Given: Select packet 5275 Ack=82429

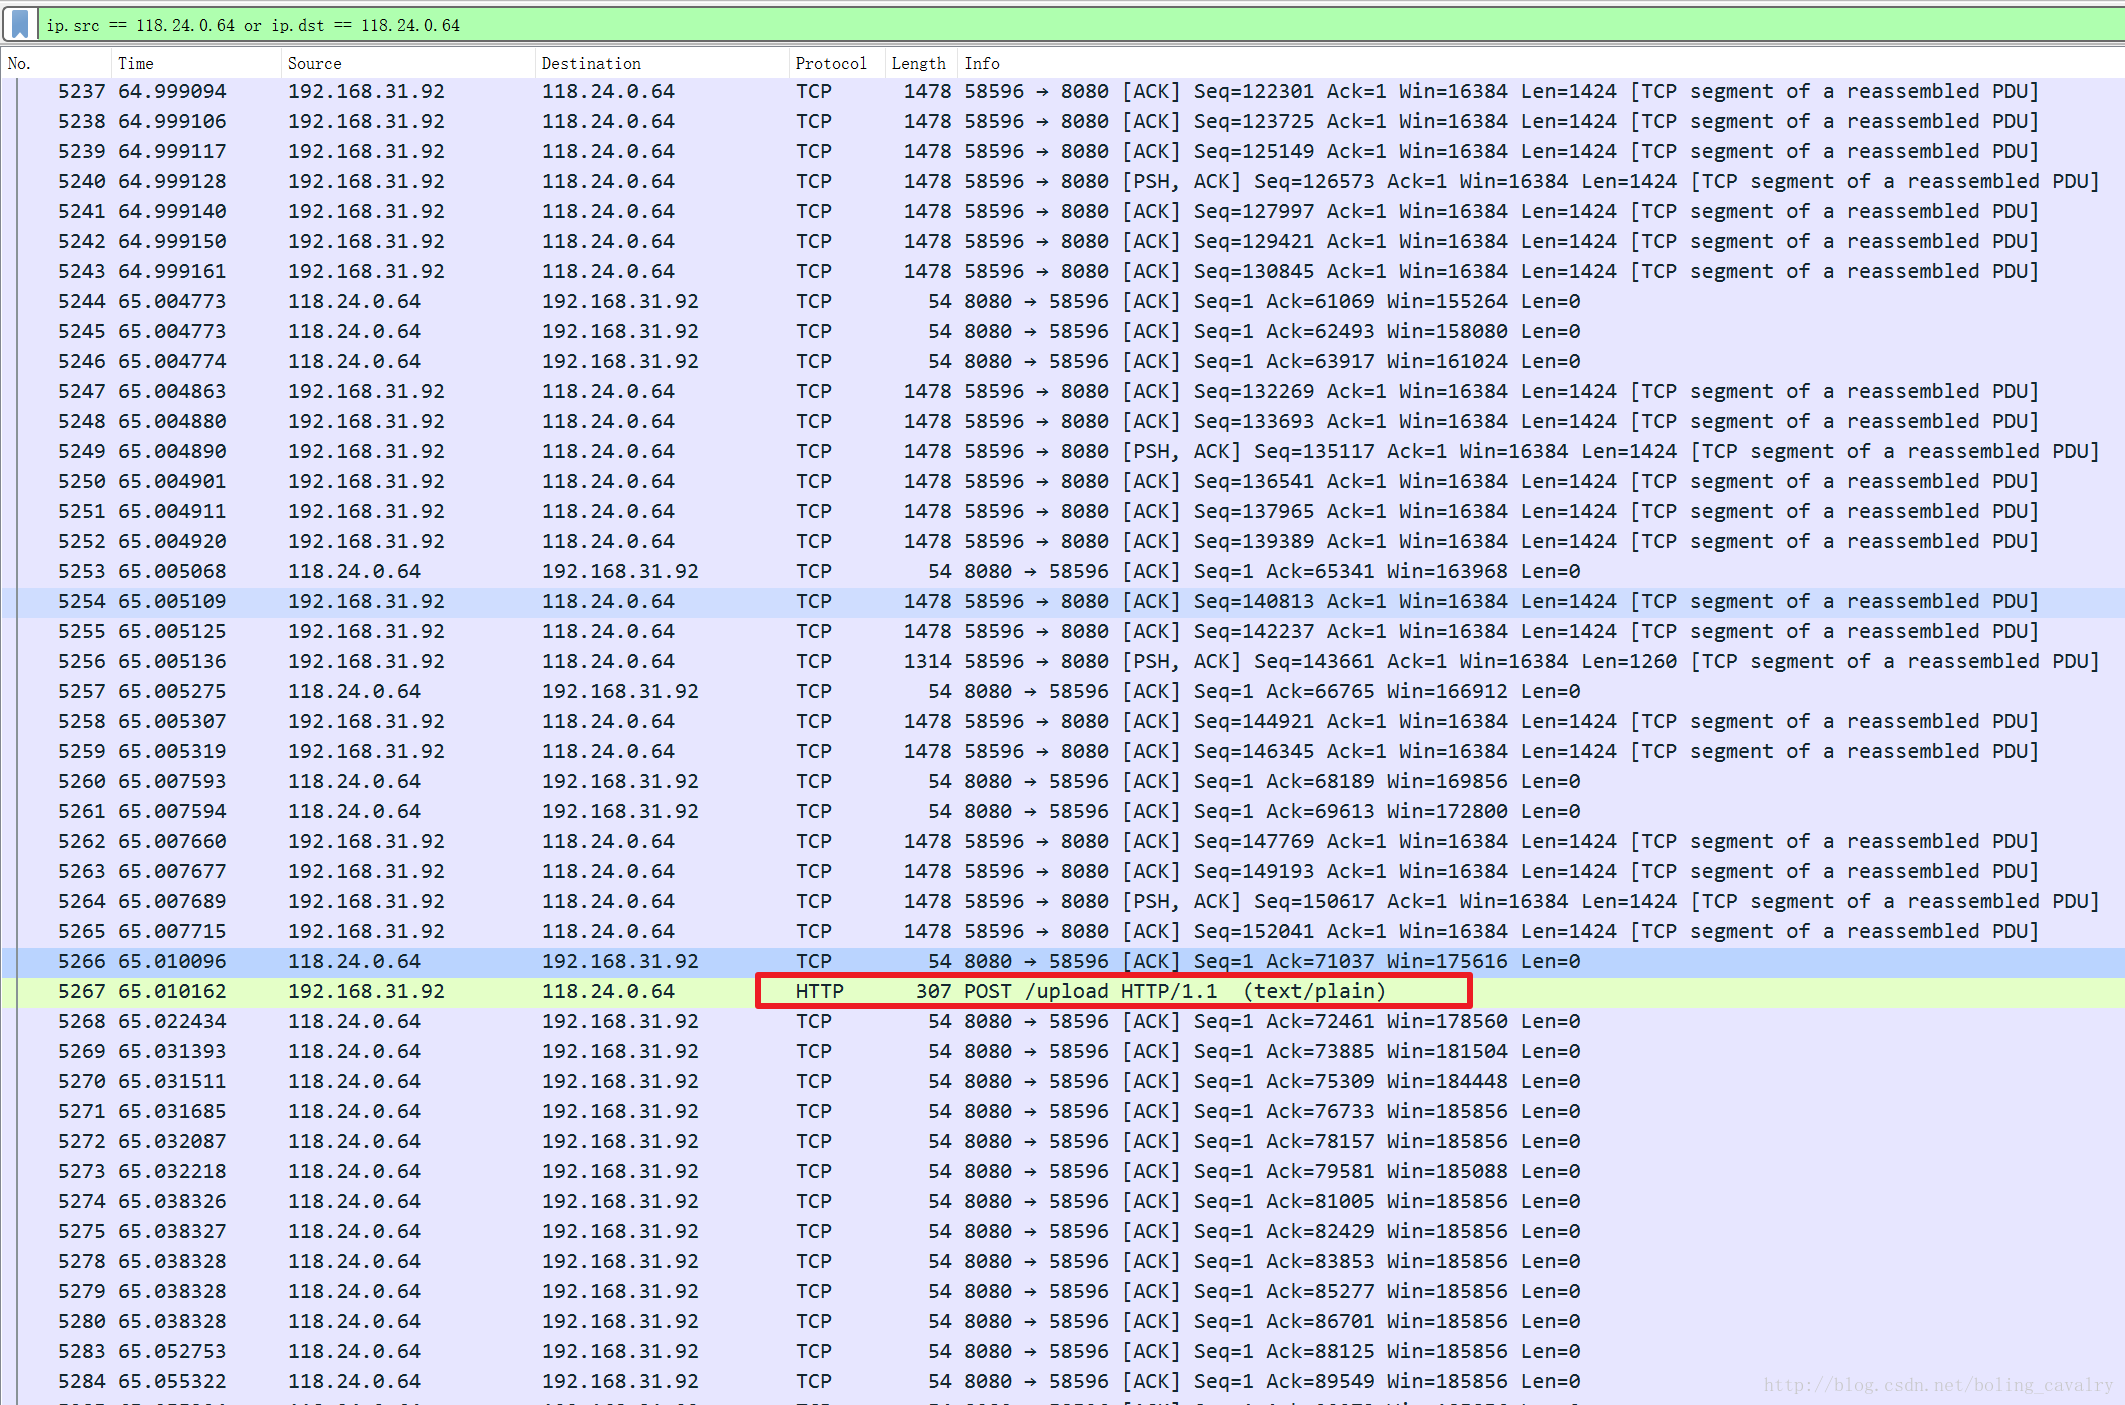Looking at the screenshot, I should pos(1062,1231).
